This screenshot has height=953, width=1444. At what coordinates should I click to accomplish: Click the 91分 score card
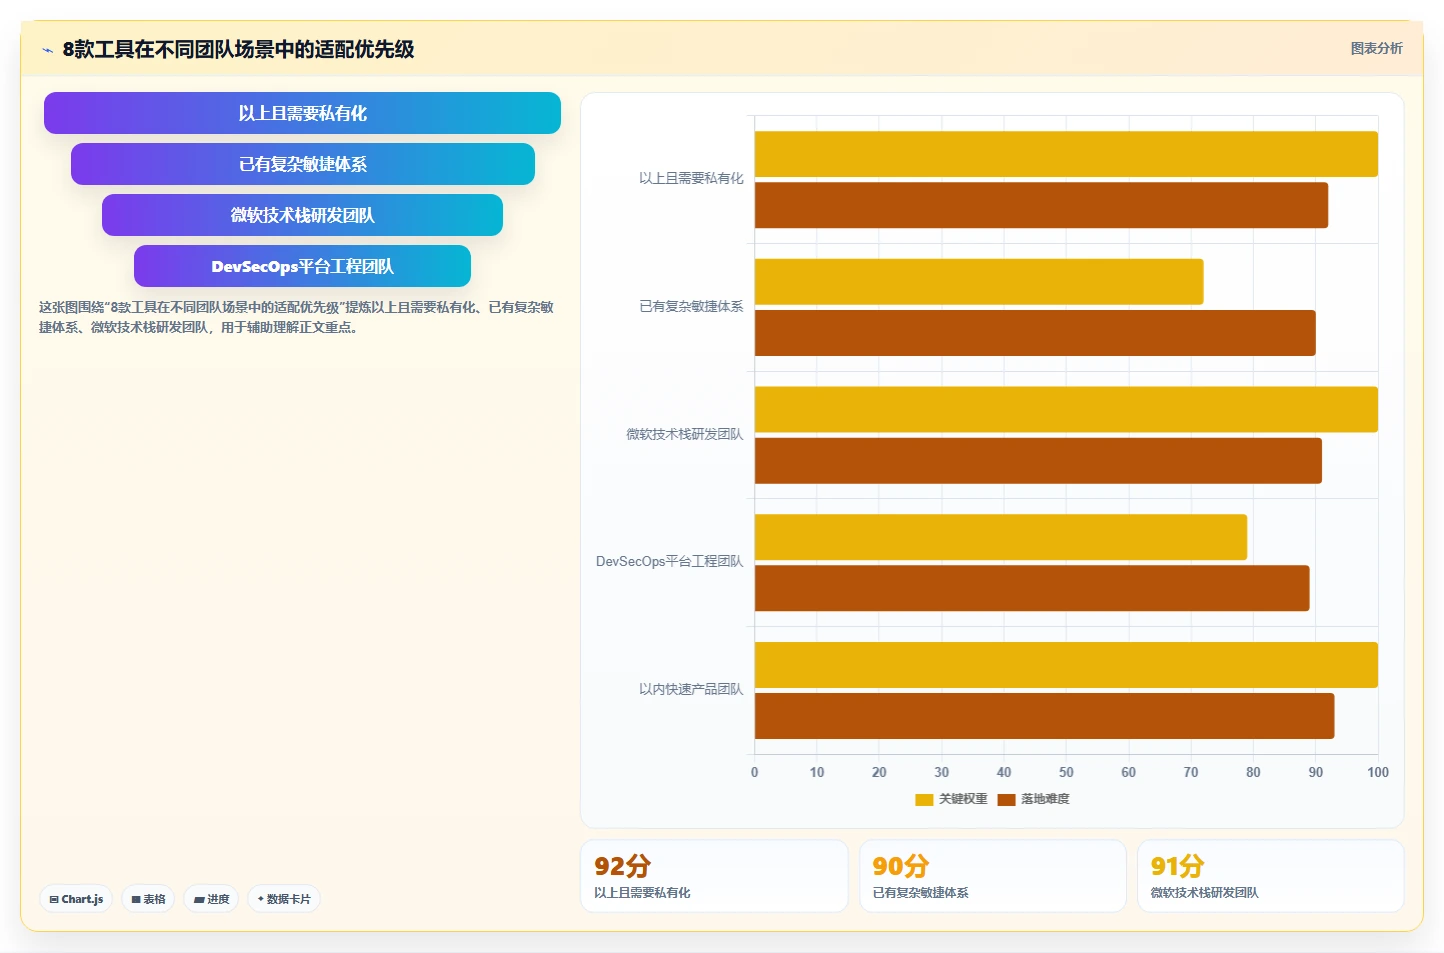pos(1270,876)
